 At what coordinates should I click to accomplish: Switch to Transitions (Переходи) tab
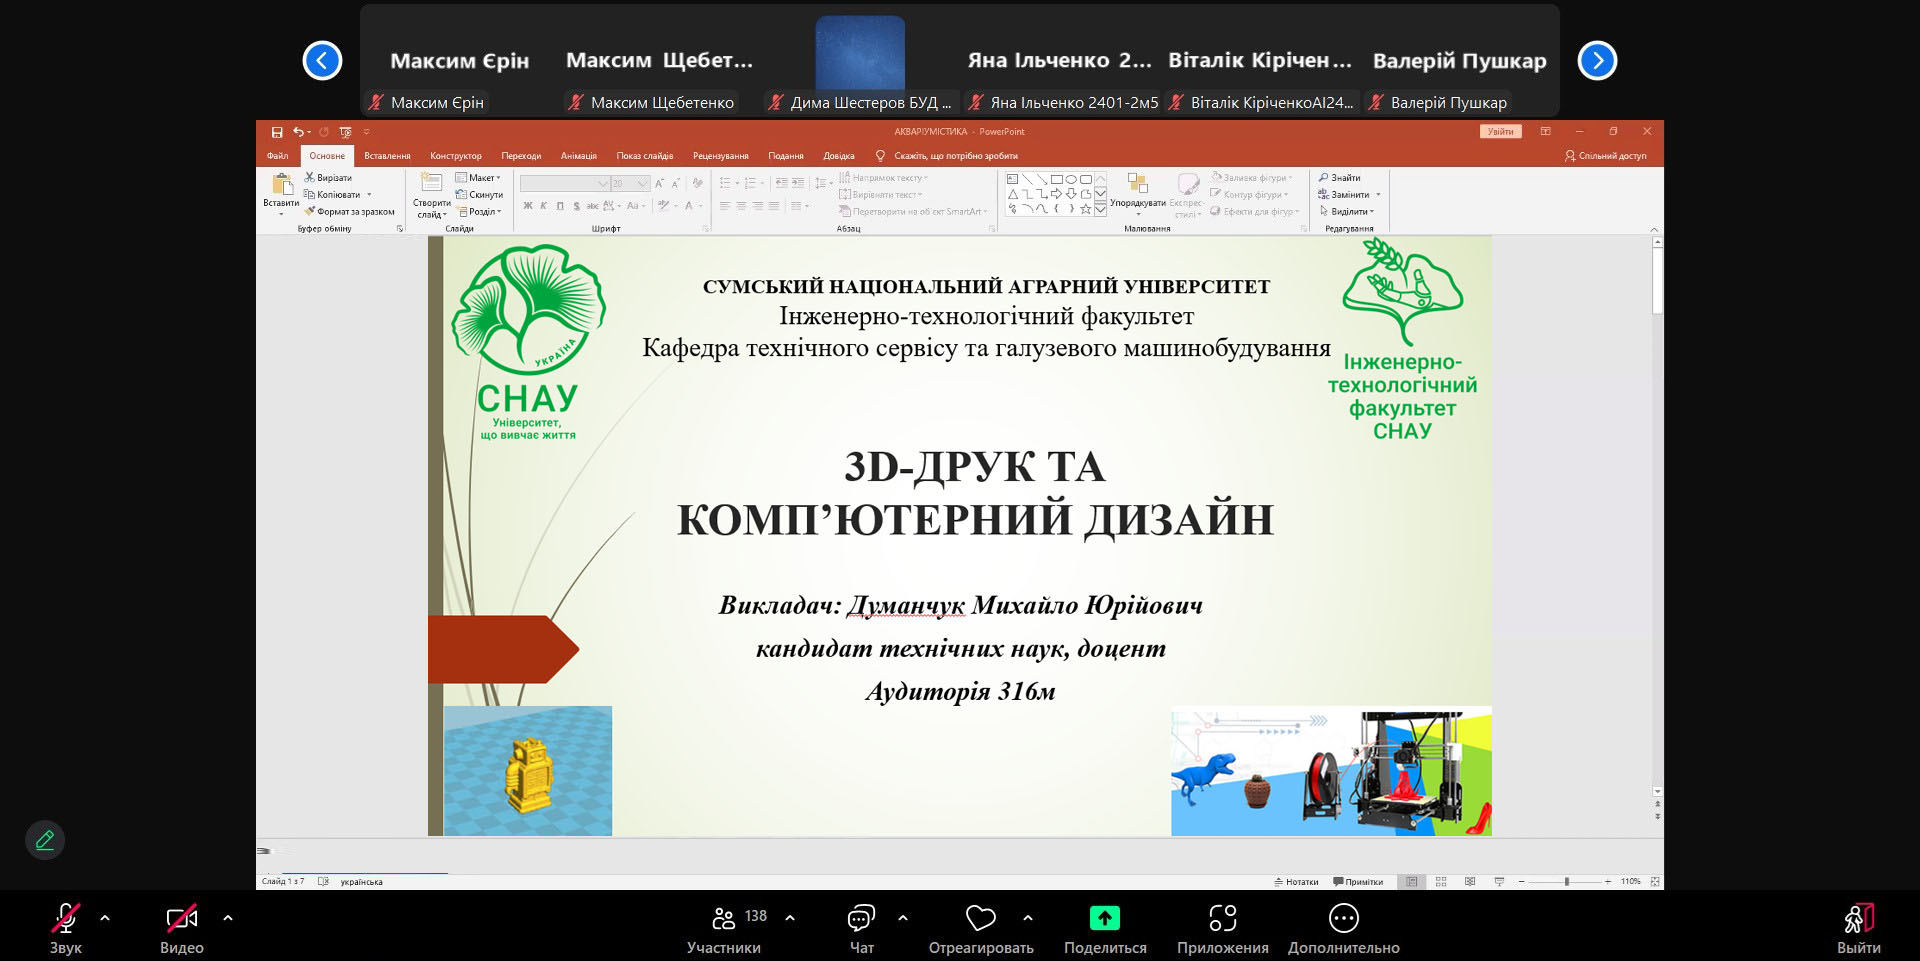(521, 156)
